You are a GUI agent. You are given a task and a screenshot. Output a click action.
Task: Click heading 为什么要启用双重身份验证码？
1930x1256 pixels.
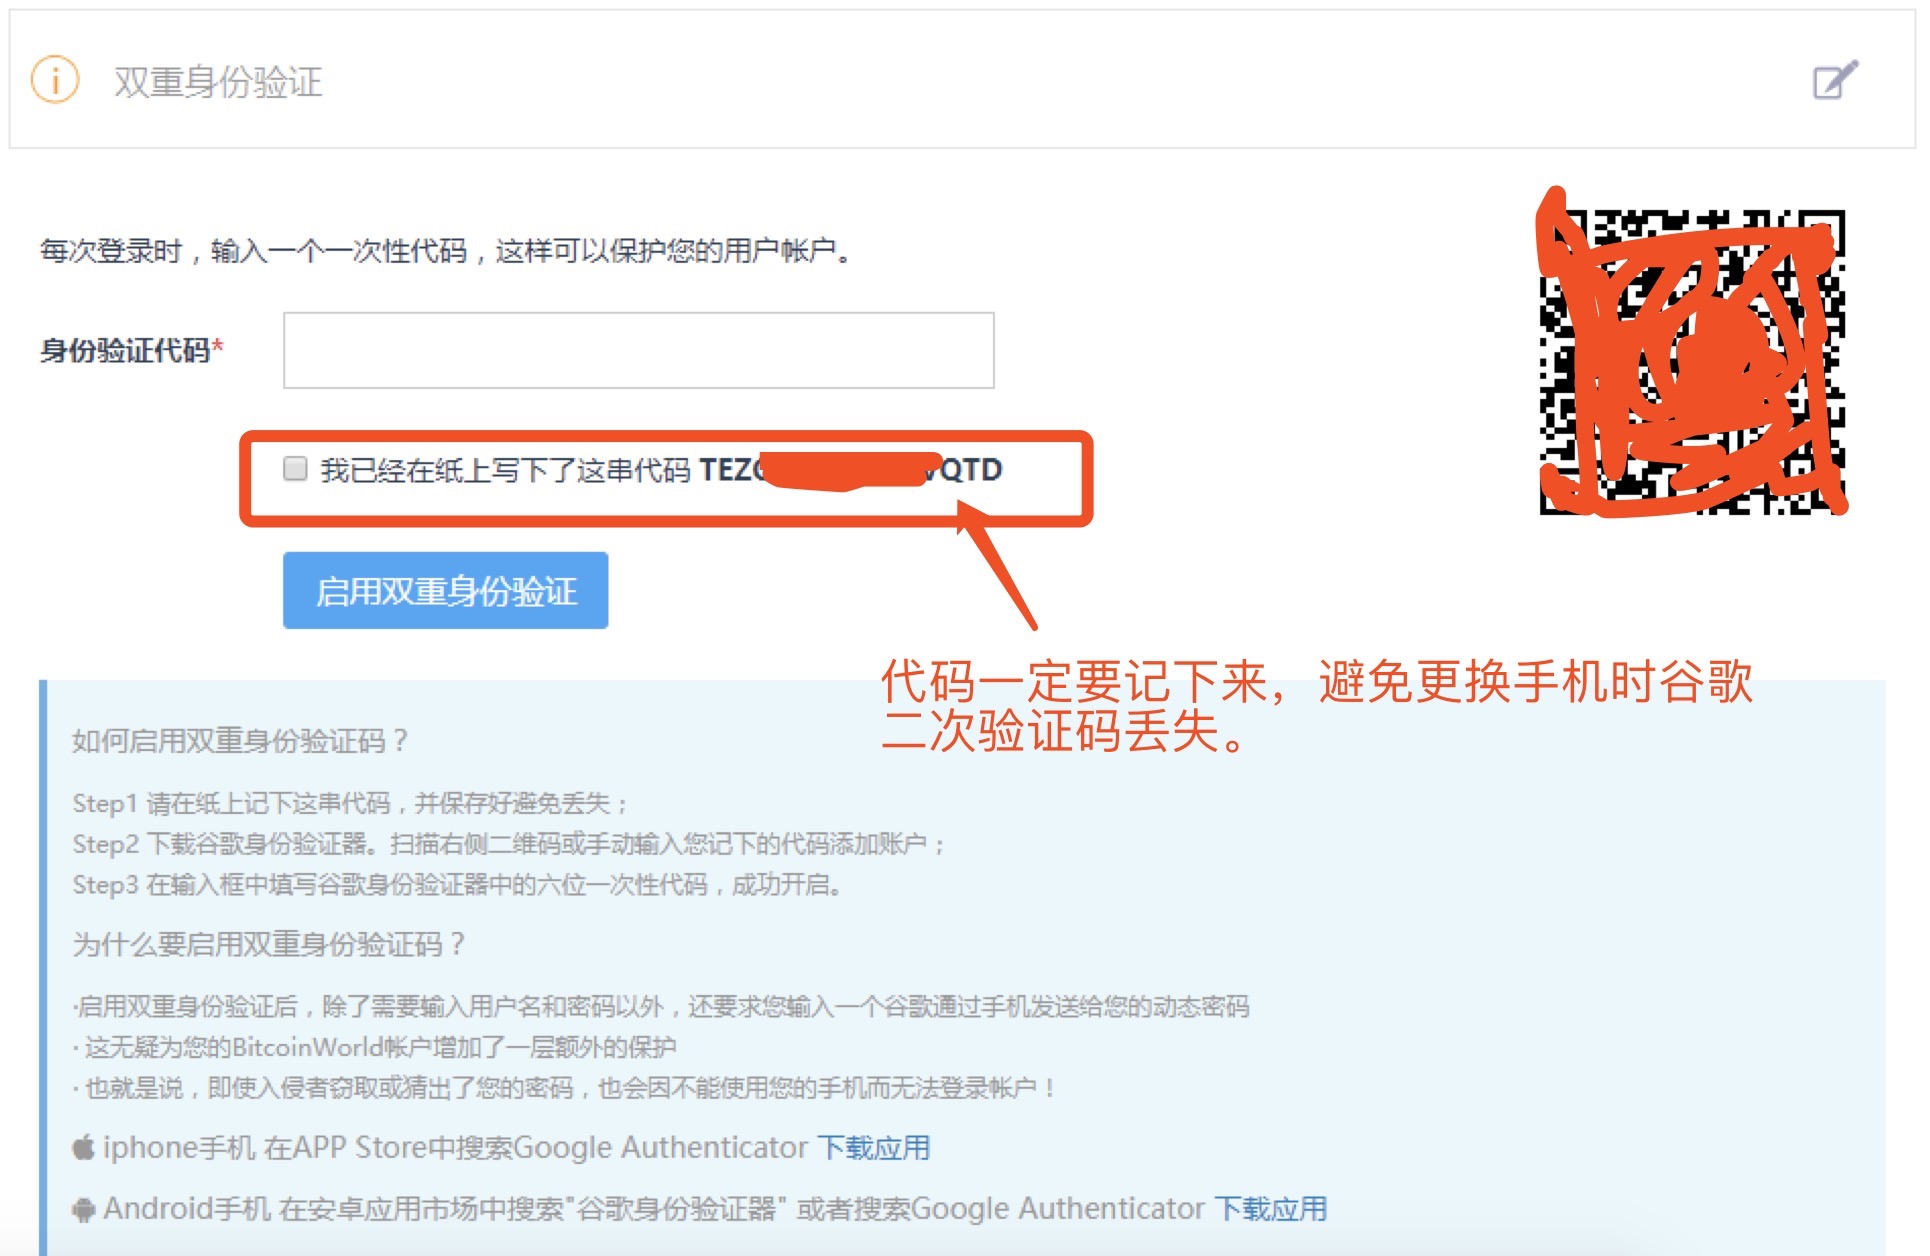coord(269,944)
